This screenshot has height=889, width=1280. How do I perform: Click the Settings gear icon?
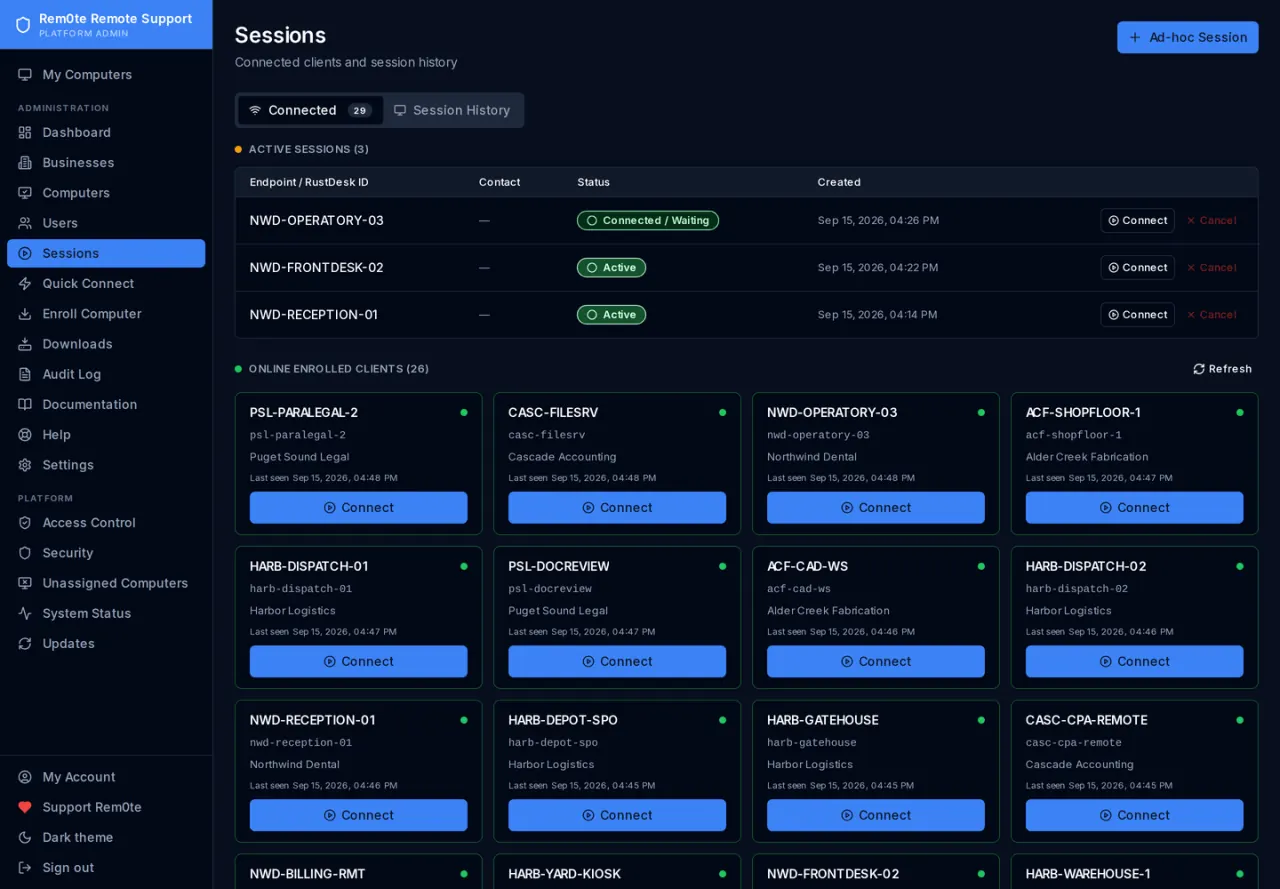pyautogui.click(x=25, y=465)
